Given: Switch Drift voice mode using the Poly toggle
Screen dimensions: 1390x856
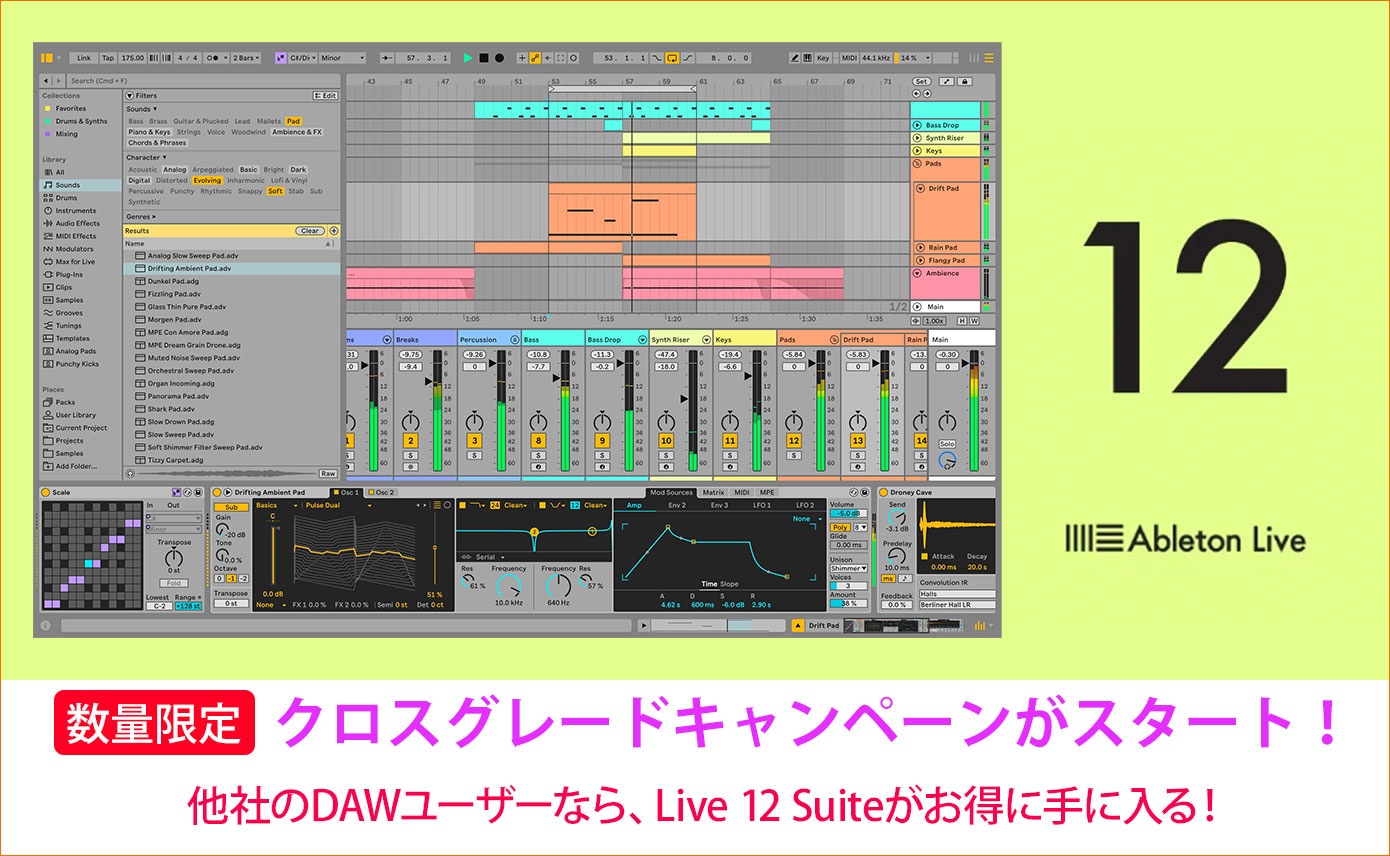Looking at the screenshot, I should [x=839, y=527].
